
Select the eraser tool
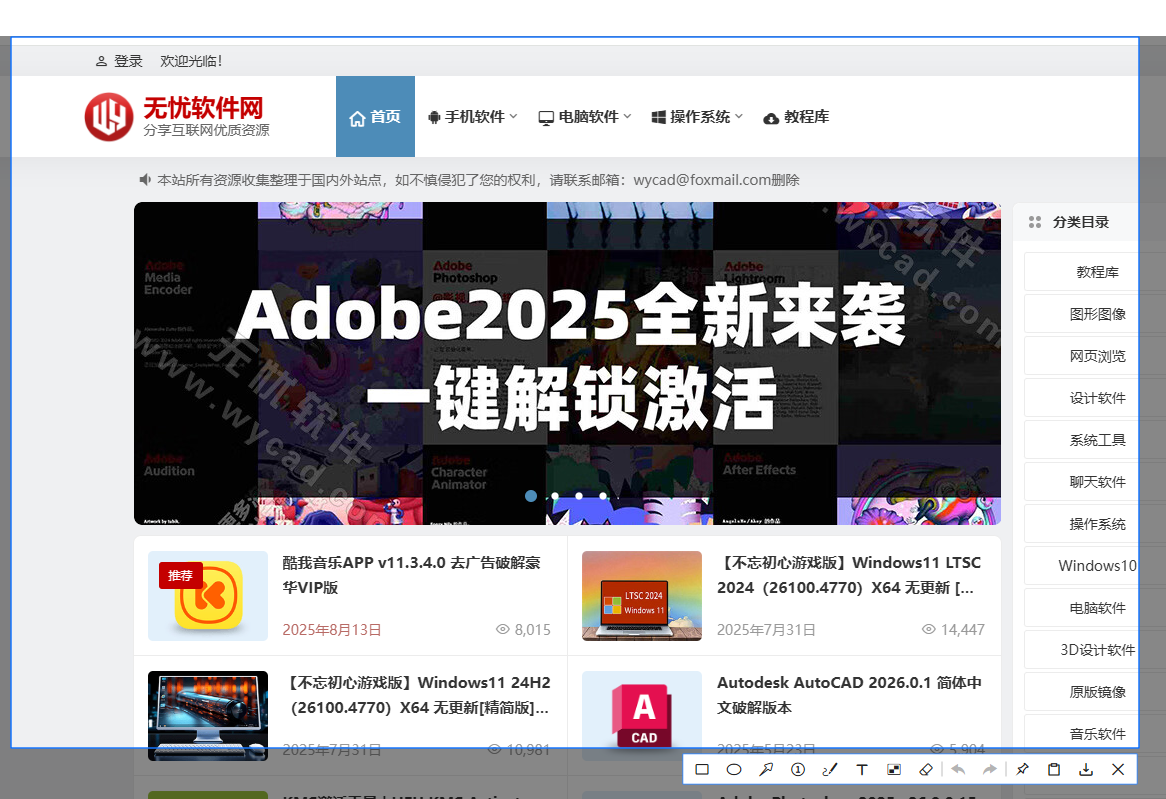click(925, 769)
